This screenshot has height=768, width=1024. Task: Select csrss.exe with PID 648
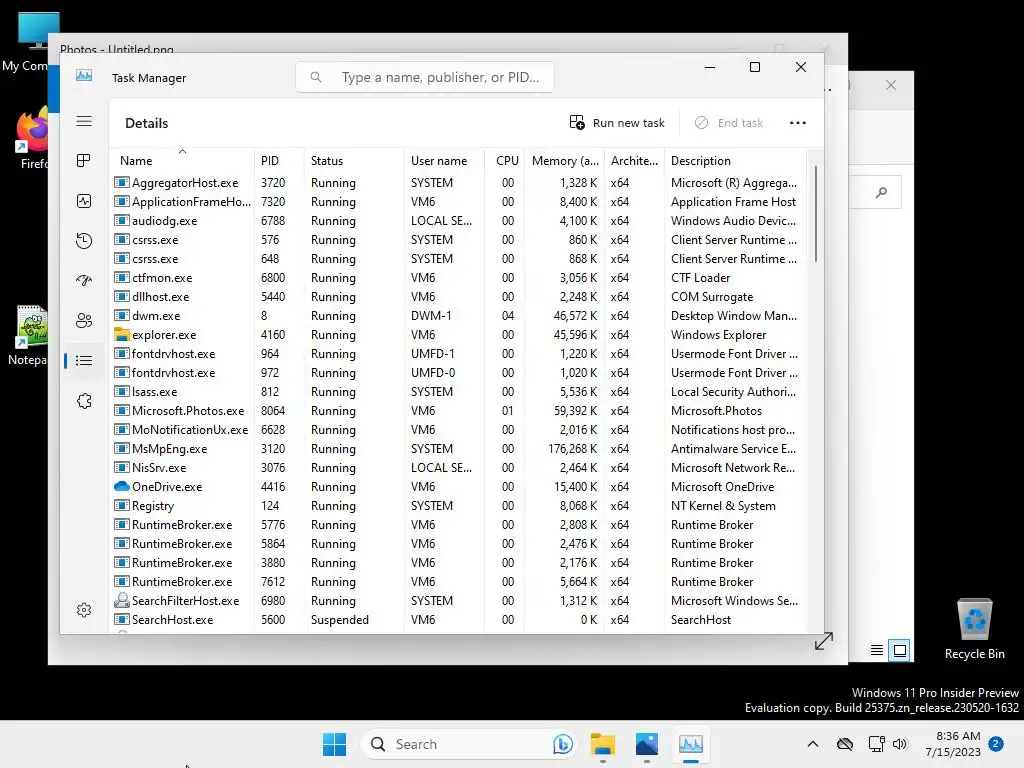coord(457,259)
